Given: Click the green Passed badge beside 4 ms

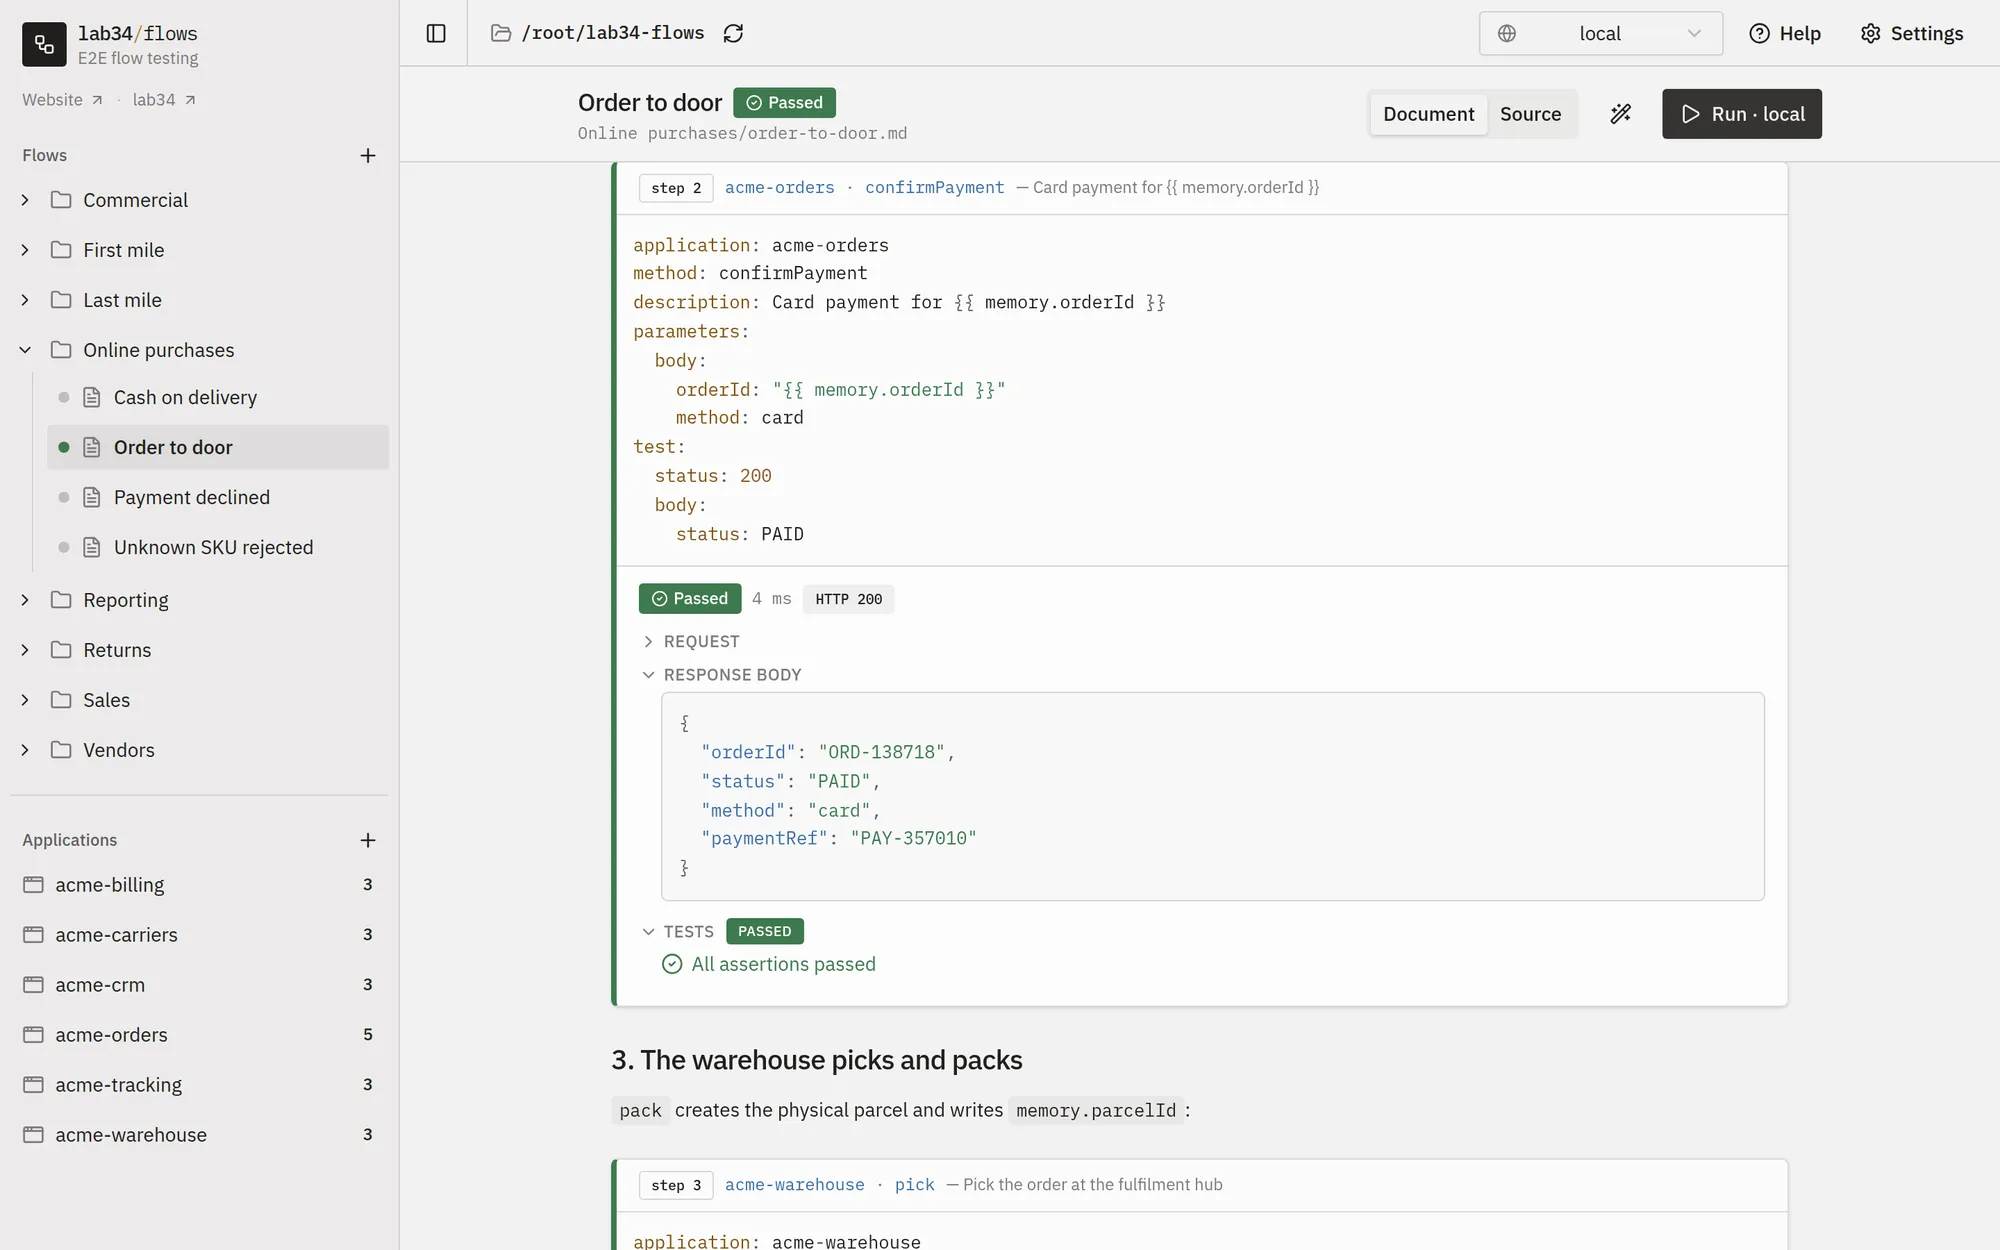Looking at the screenshot, I should 690,598.
